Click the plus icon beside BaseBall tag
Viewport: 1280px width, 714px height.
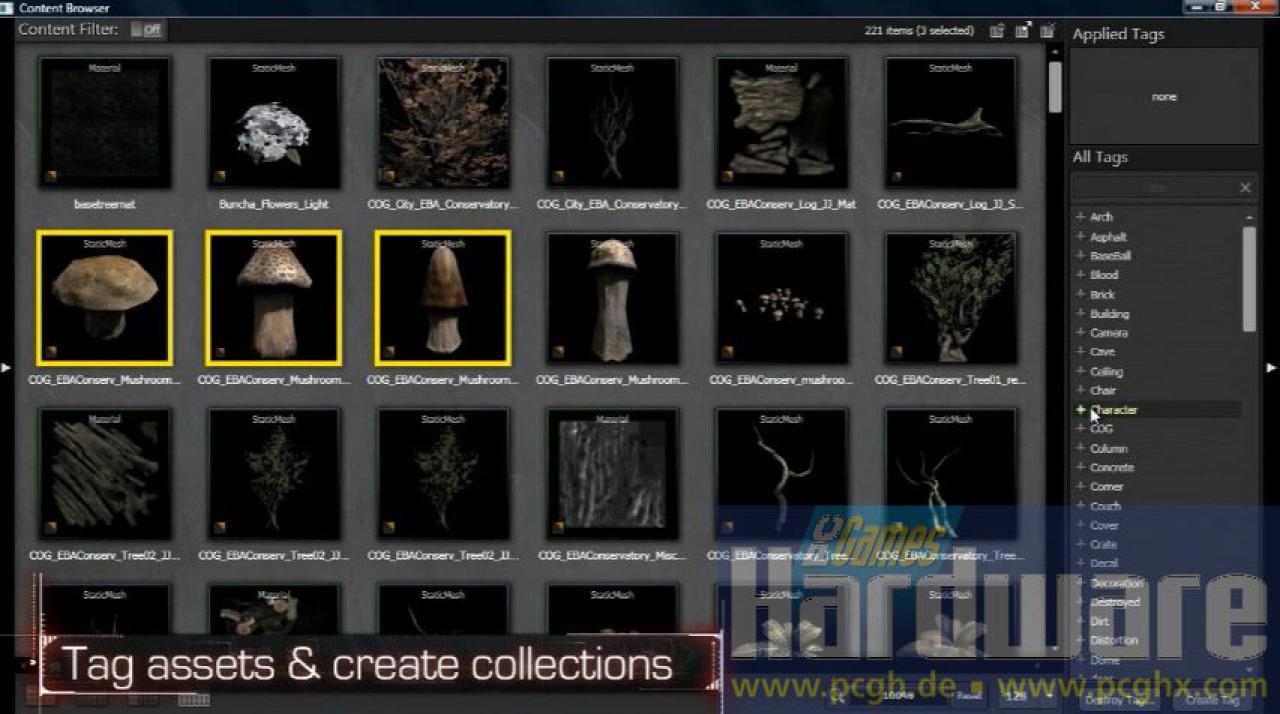pos(1080,256)
